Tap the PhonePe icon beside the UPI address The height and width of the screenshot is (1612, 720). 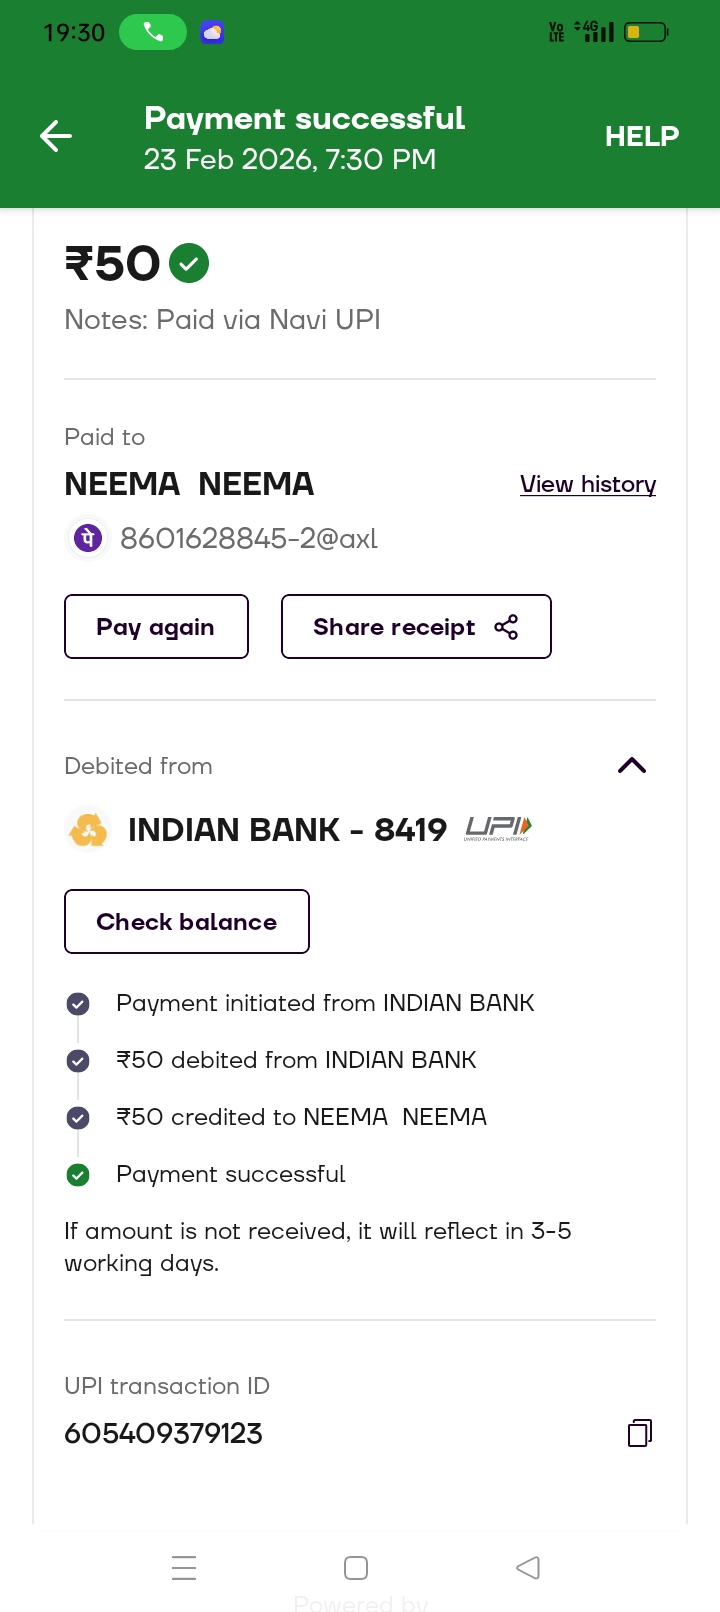tap(88, 539)
